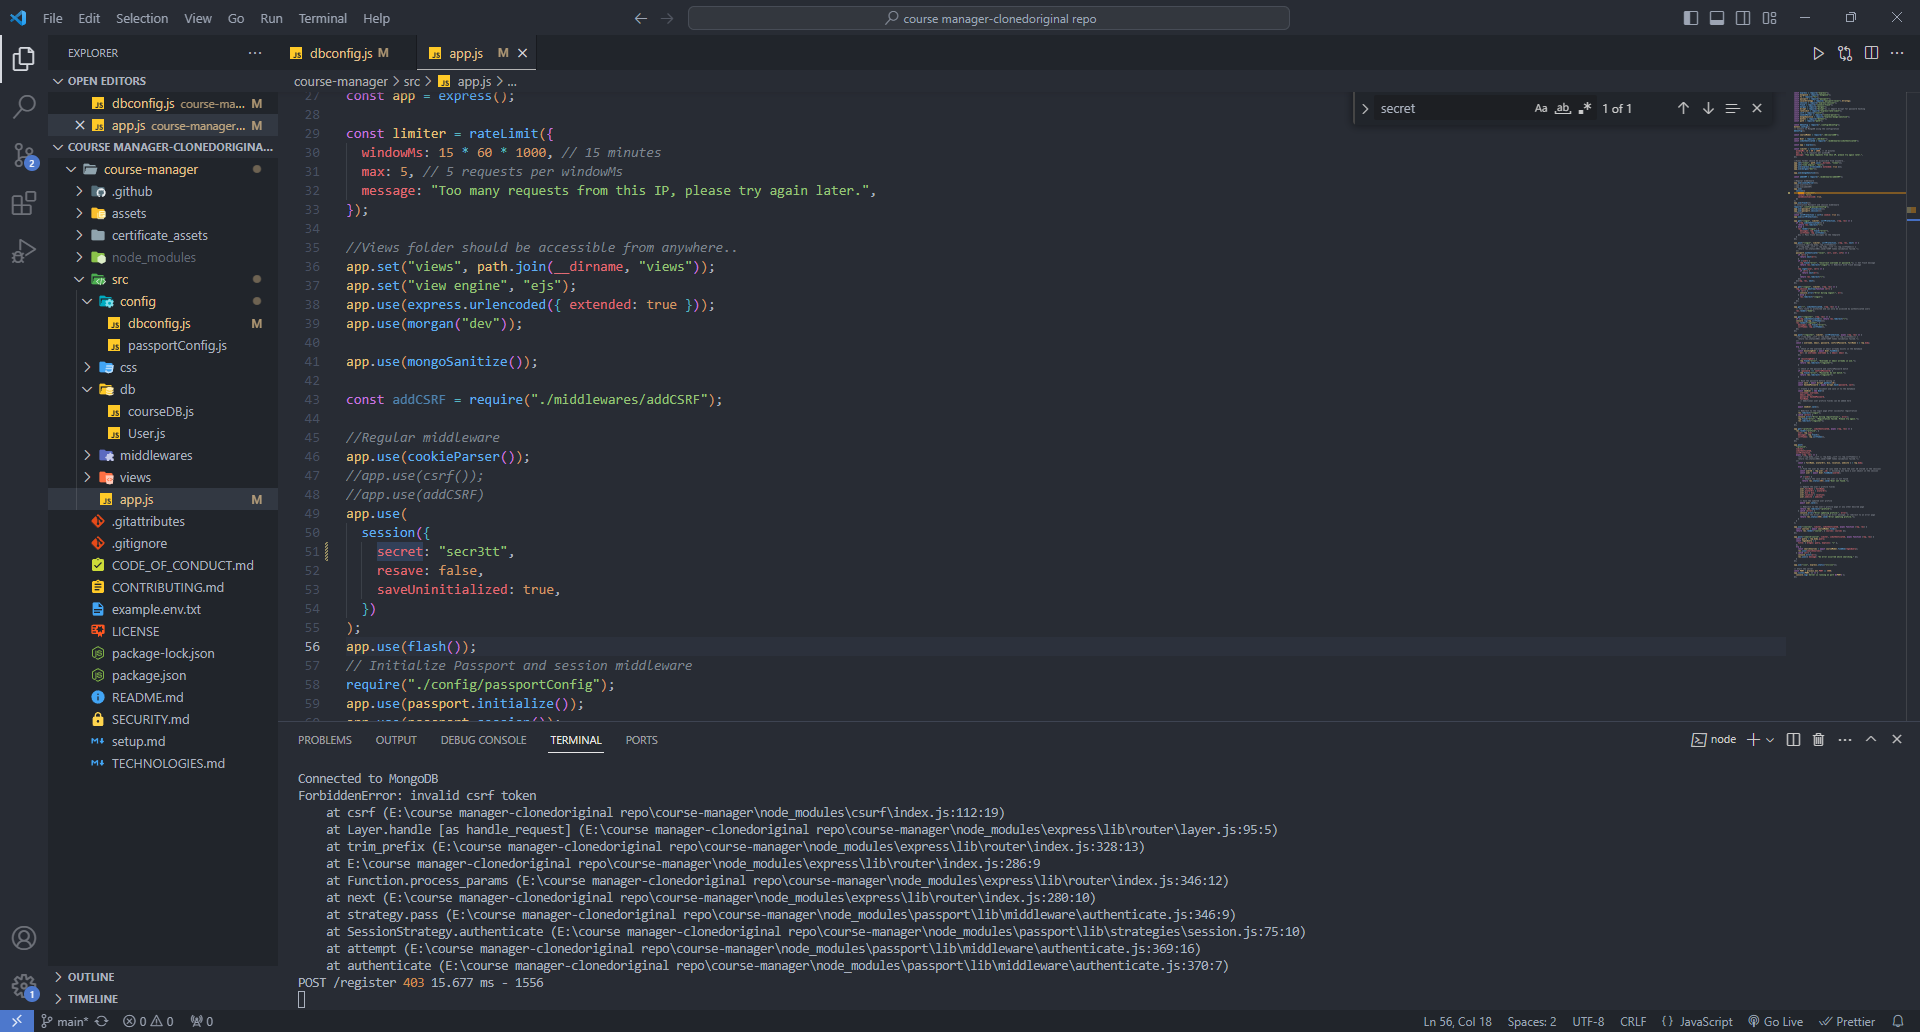Image resolution: width=1920 pixels, height=1032 pixels.
Task: Open the Source Control view
Action: click(x=24, y=155)
